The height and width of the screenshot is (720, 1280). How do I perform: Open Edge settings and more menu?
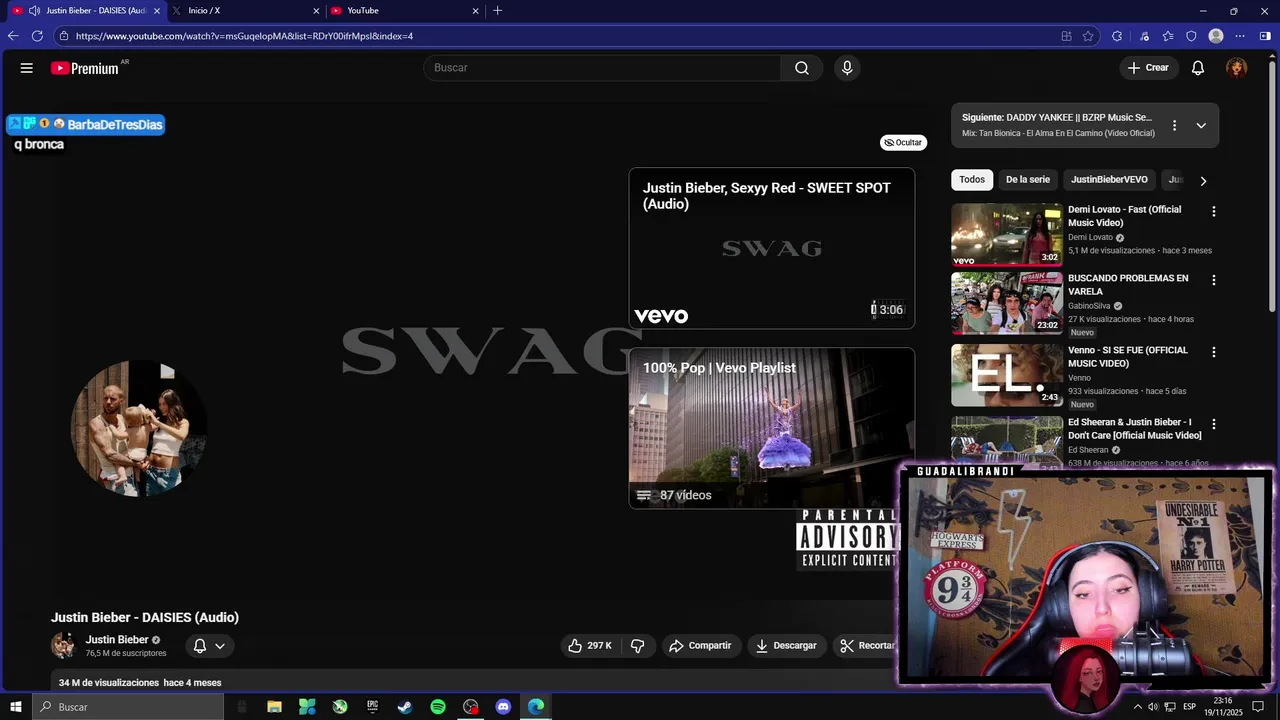tap(1240, 36)
